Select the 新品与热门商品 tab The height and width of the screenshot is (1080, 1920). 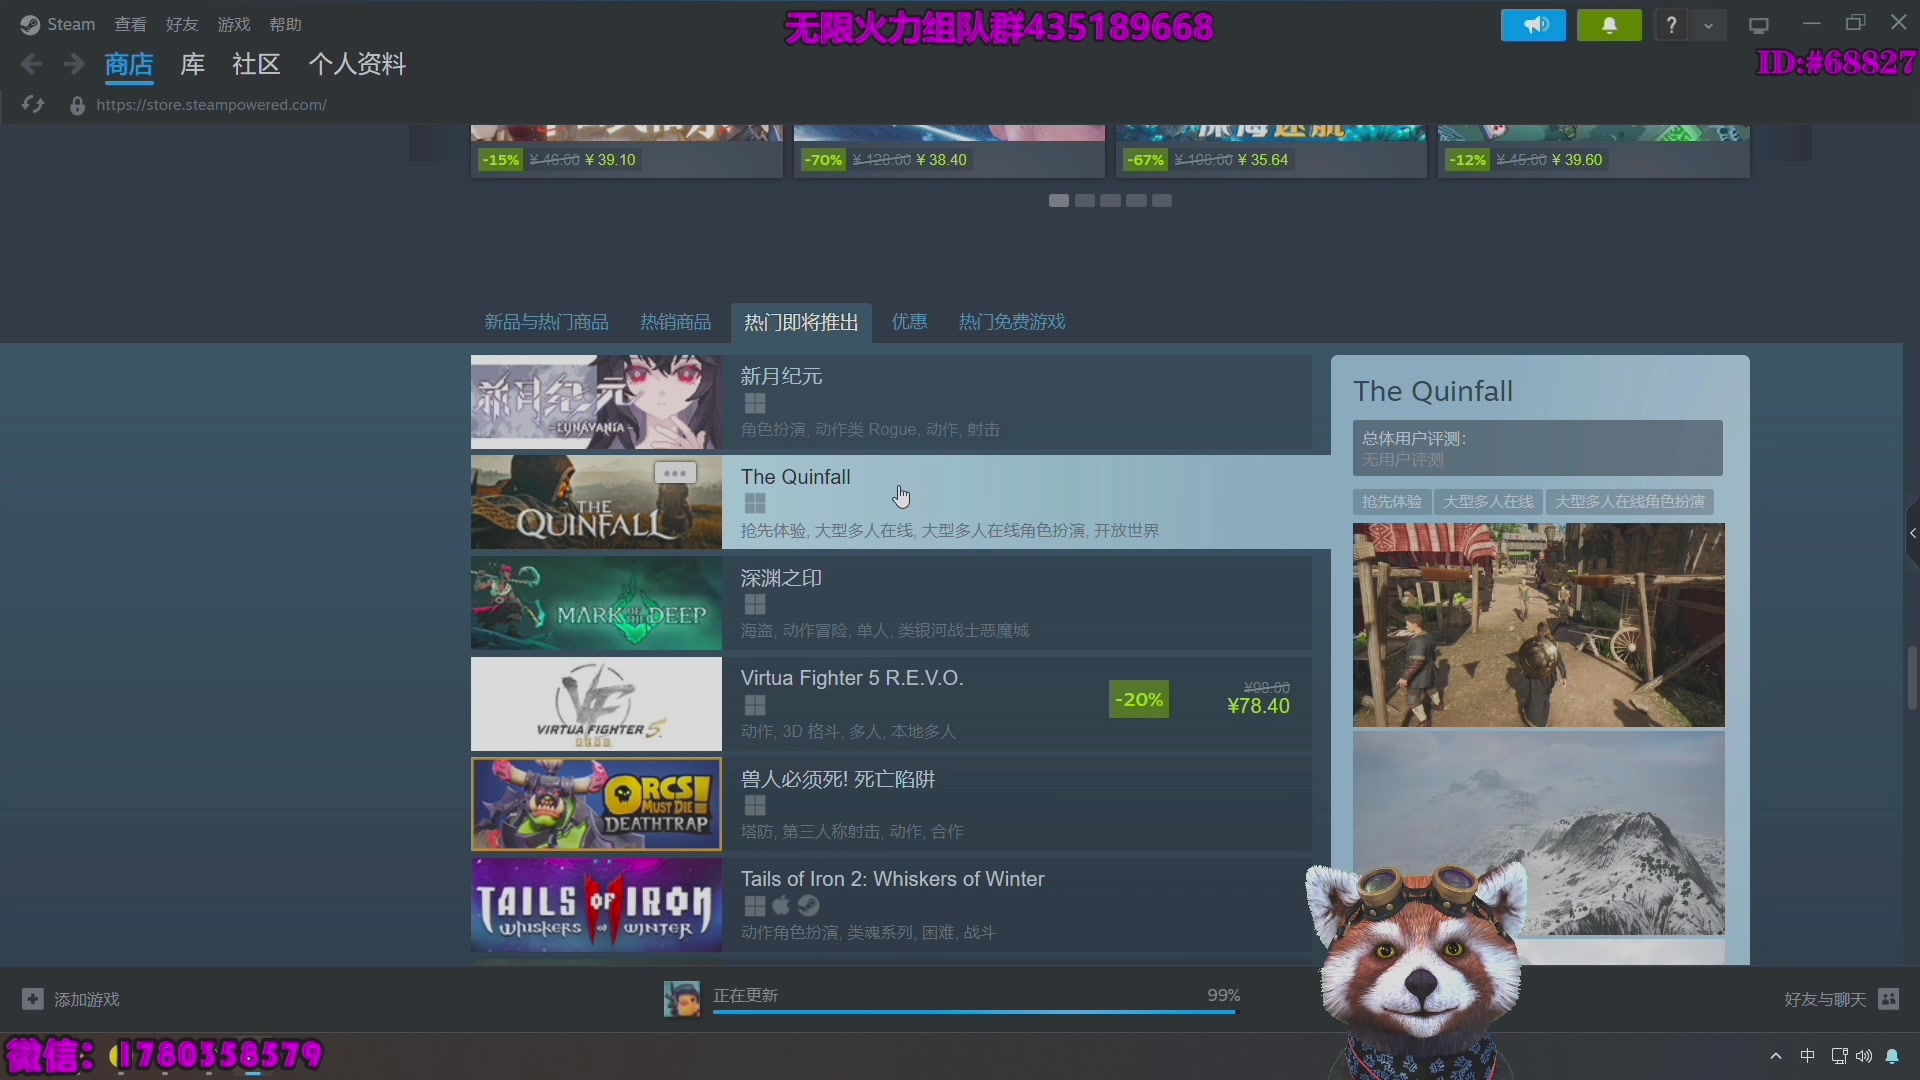[x=546, y=322]
